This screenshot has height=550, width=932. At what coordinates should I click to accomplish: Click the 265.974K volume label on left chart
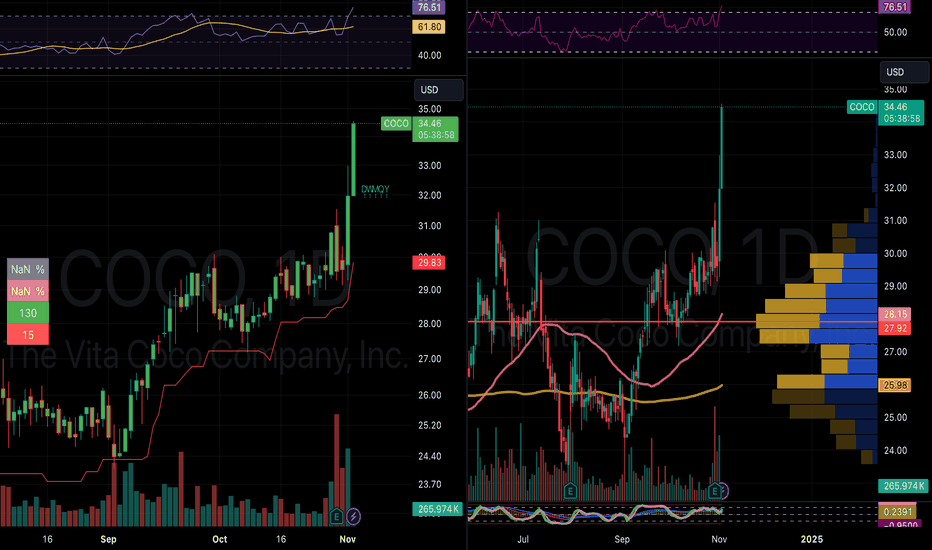(437, 509)
